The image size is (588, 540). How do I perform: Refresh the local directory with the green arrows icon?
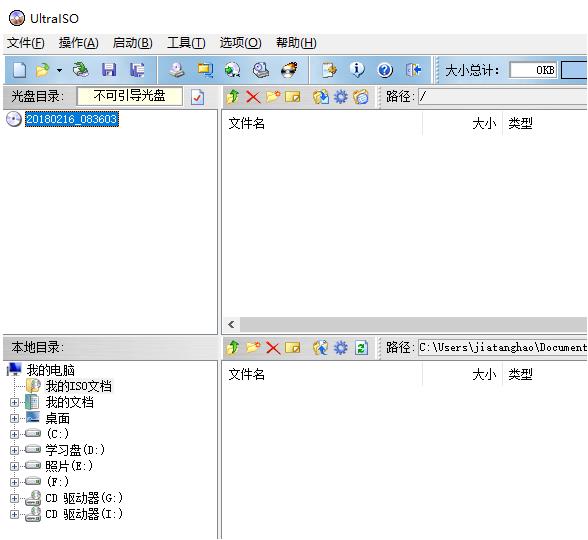click(x=361, y=348)
